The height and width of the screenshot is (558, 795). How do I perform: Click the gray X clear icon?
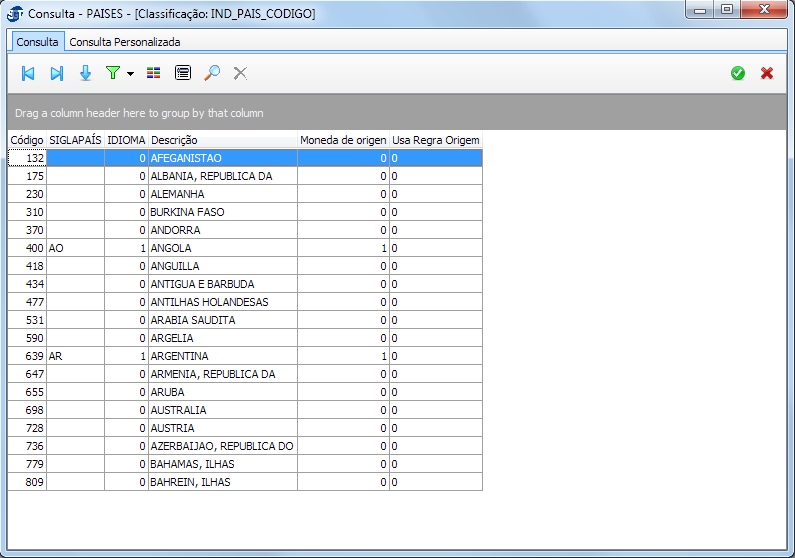[x=240, y=73]
